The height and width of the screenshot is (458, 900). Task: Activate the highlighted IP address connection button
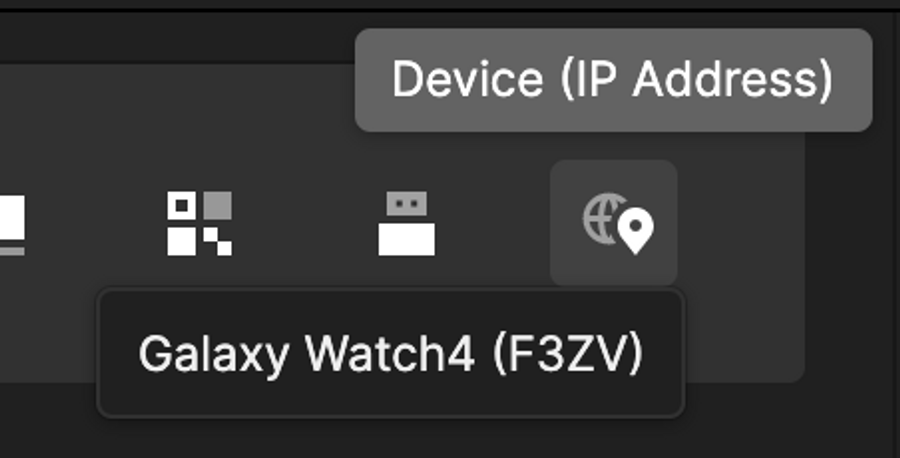click(614, 223)
